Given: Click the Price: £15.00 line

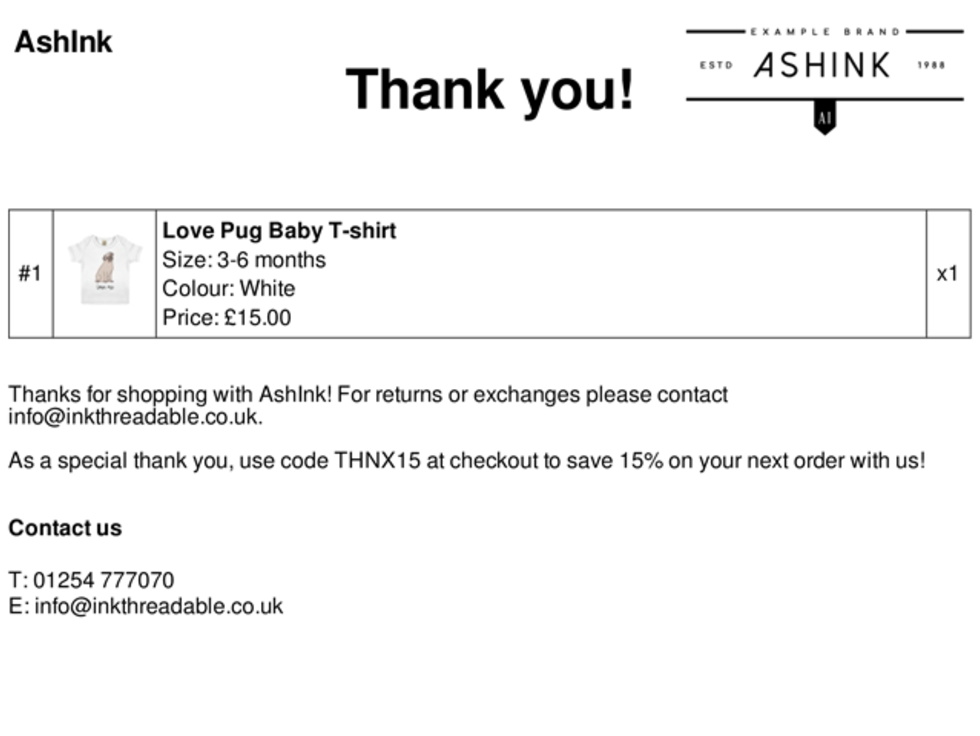Looking at the screenshot, I should (x=227, y=318).
